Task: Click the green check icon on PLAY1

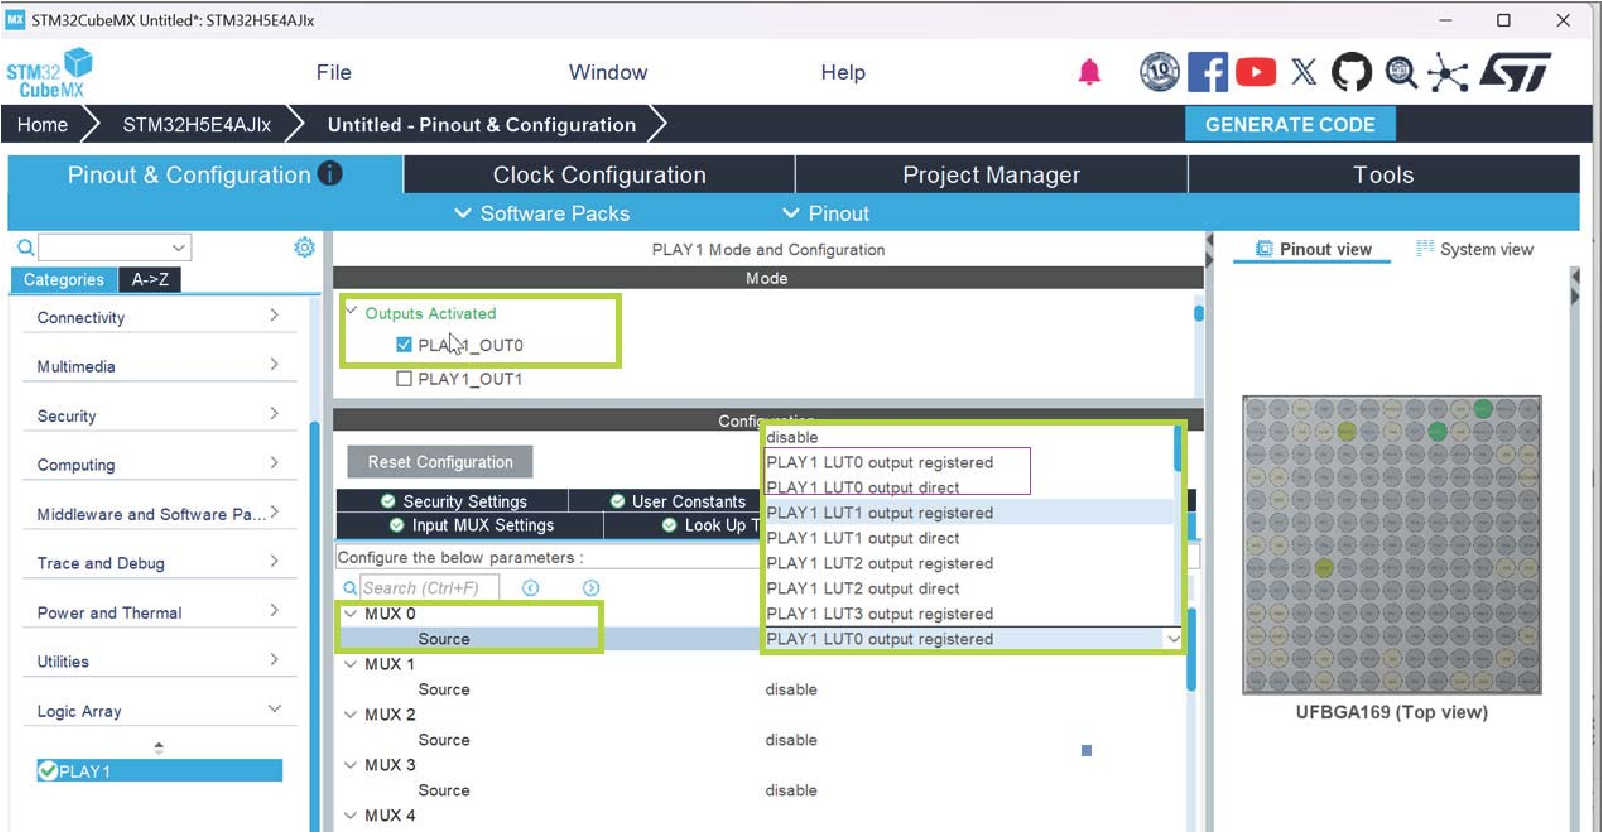Action: [47, 771]
